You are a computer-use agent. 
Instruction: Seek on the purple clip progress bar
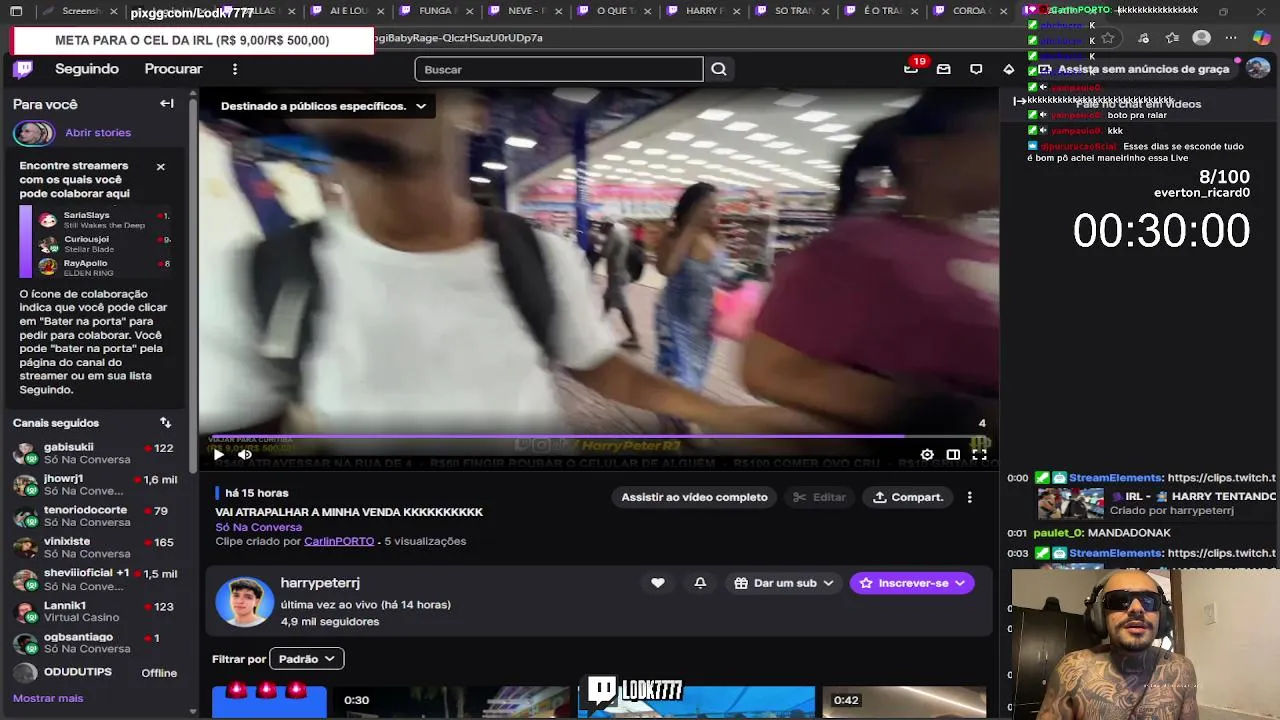tap(599, 436)
